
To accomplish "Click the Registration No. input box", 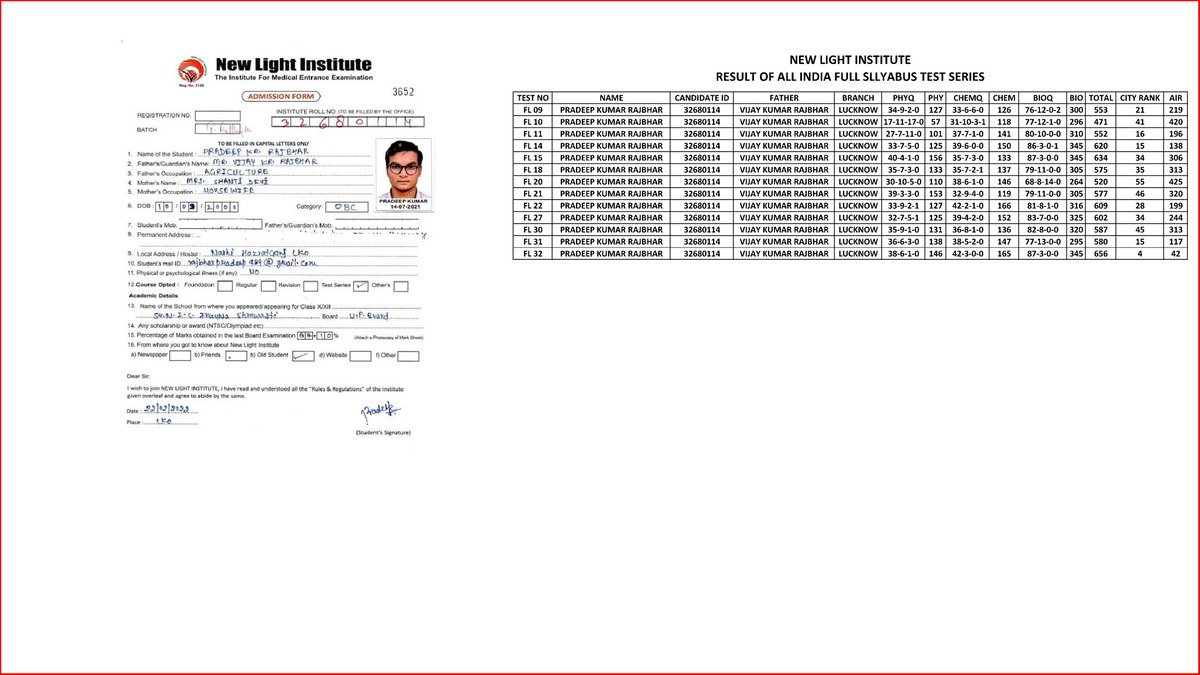I will (x=217, y=116).
